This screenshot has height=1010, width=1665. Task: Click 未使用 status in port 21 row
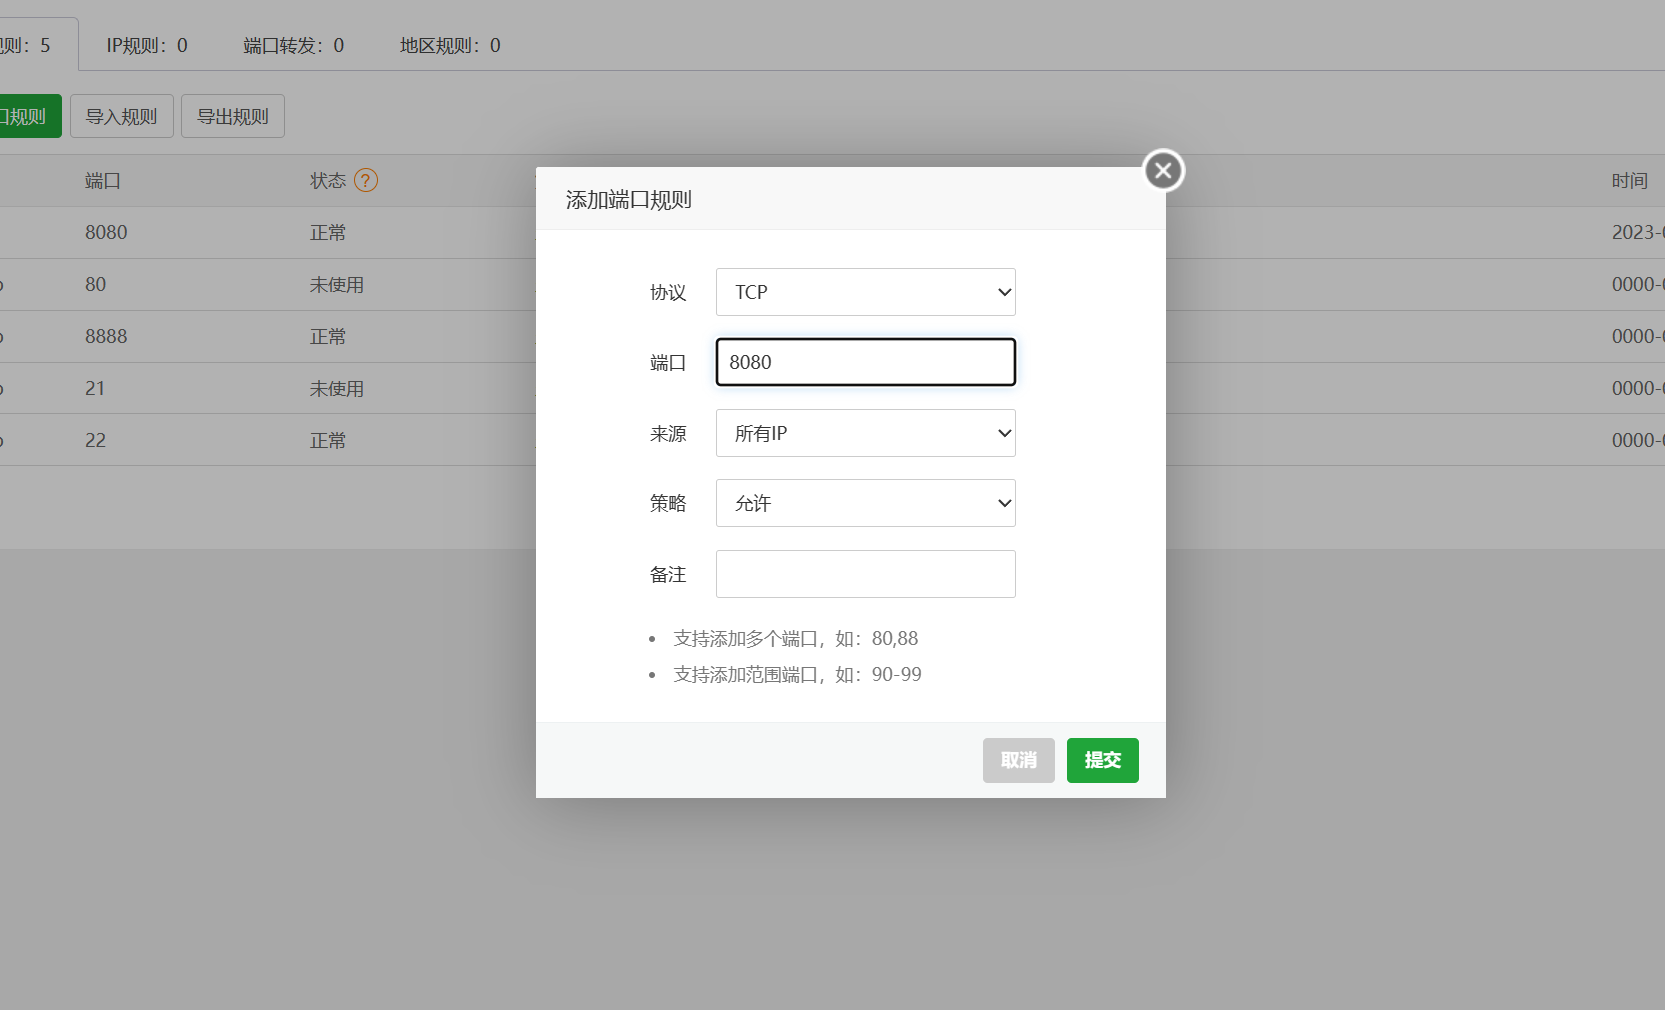click(x=337, y=389)
